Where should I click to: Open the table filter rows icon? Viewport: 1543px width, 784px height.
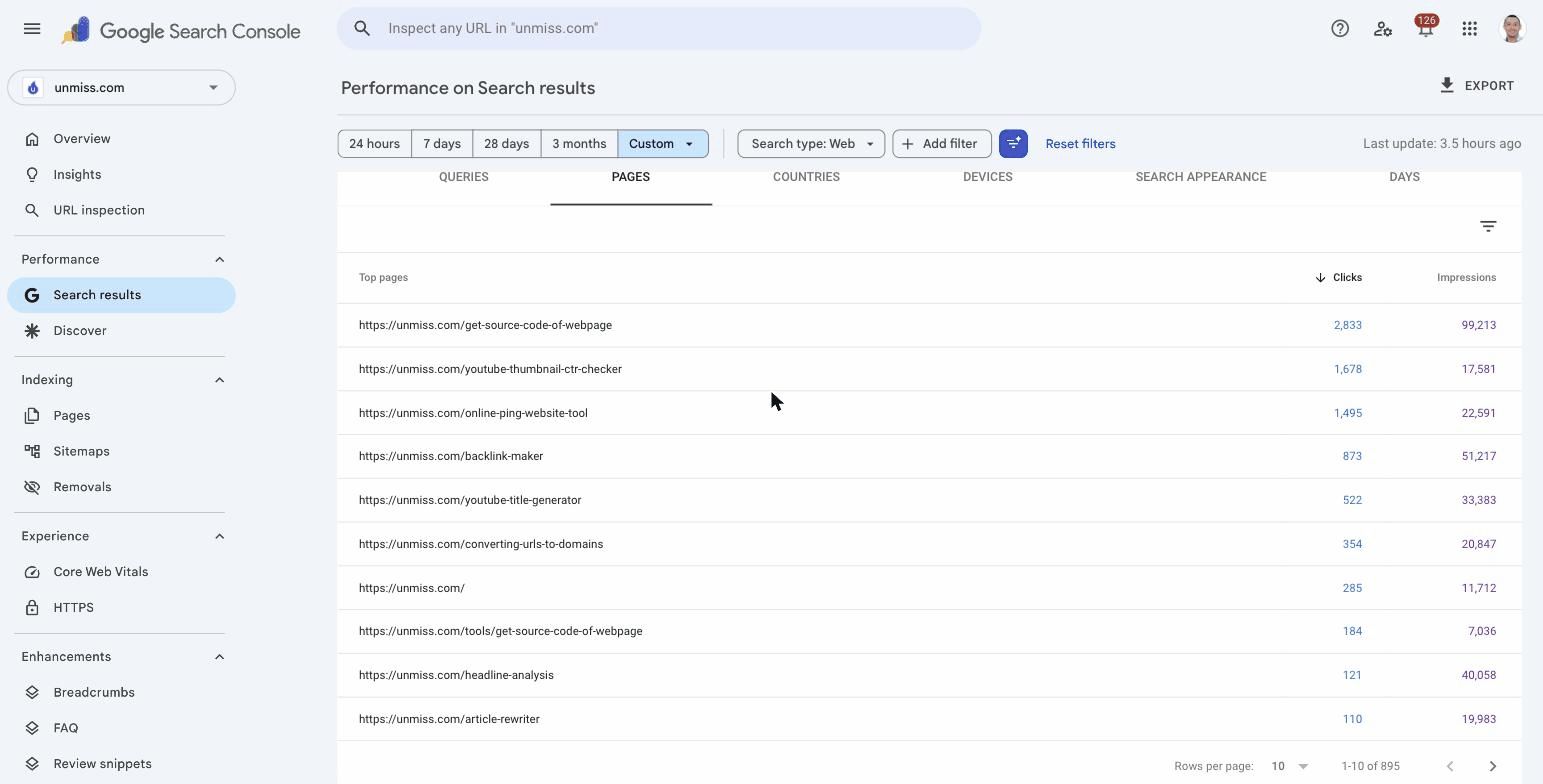pos(1488,227)
